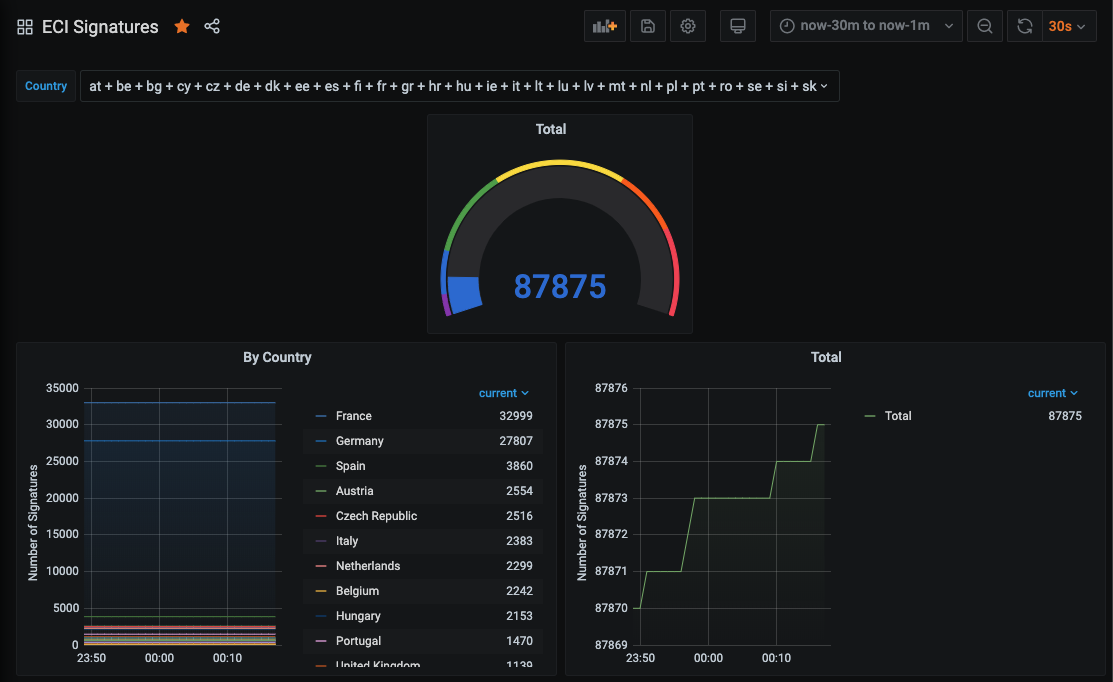Click the dashboards grid icon top-left
Image resolution: width=1113 pixels, height=682 pixels.
point(24,26)
